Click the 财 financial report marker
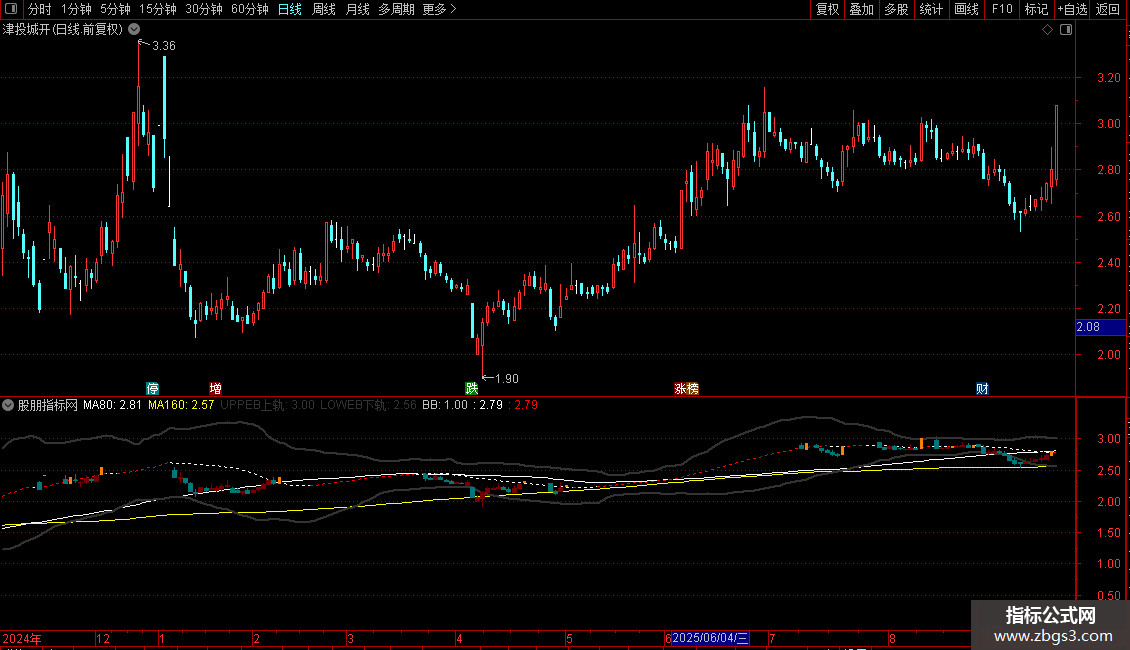 click(982, 388)
